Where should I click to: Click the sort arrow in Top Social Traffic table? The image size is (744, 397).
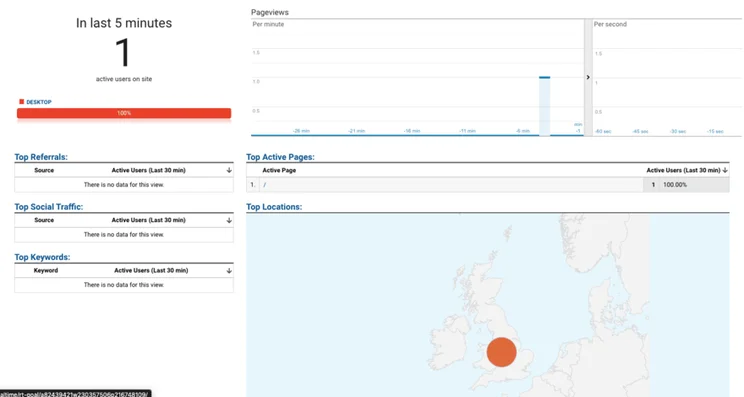coord(229,220)
